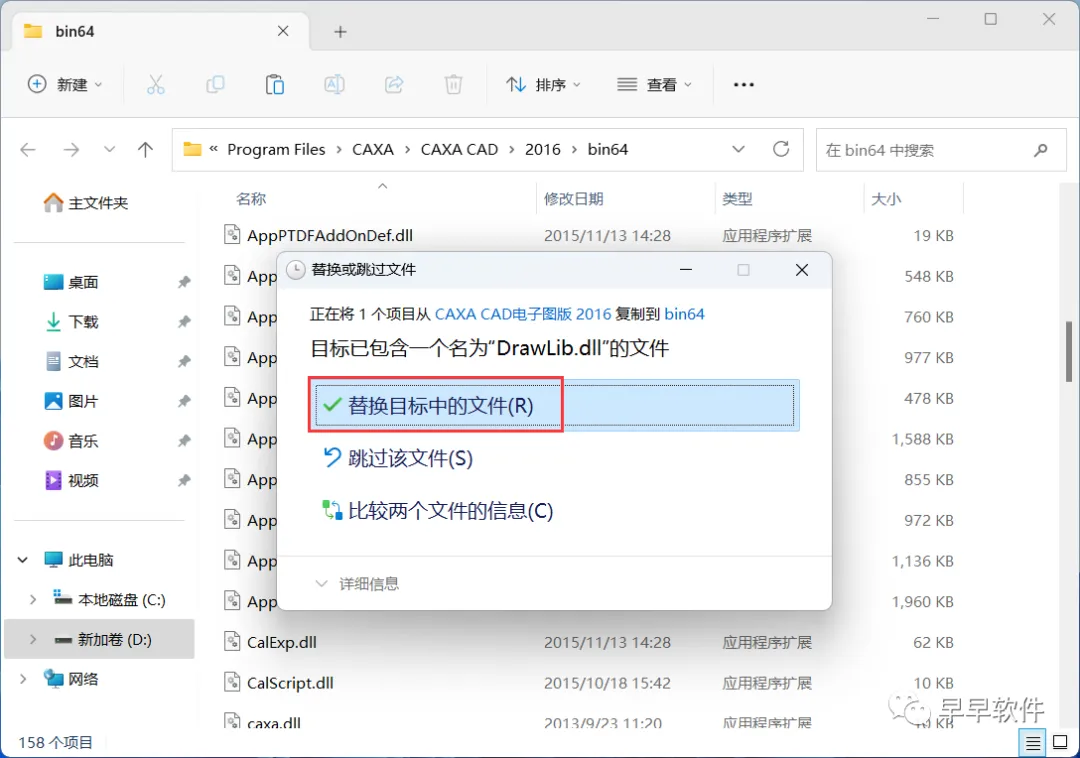Choose 比较两个文件的信息(C)
1080x758 pixels.
coord(438,511)
